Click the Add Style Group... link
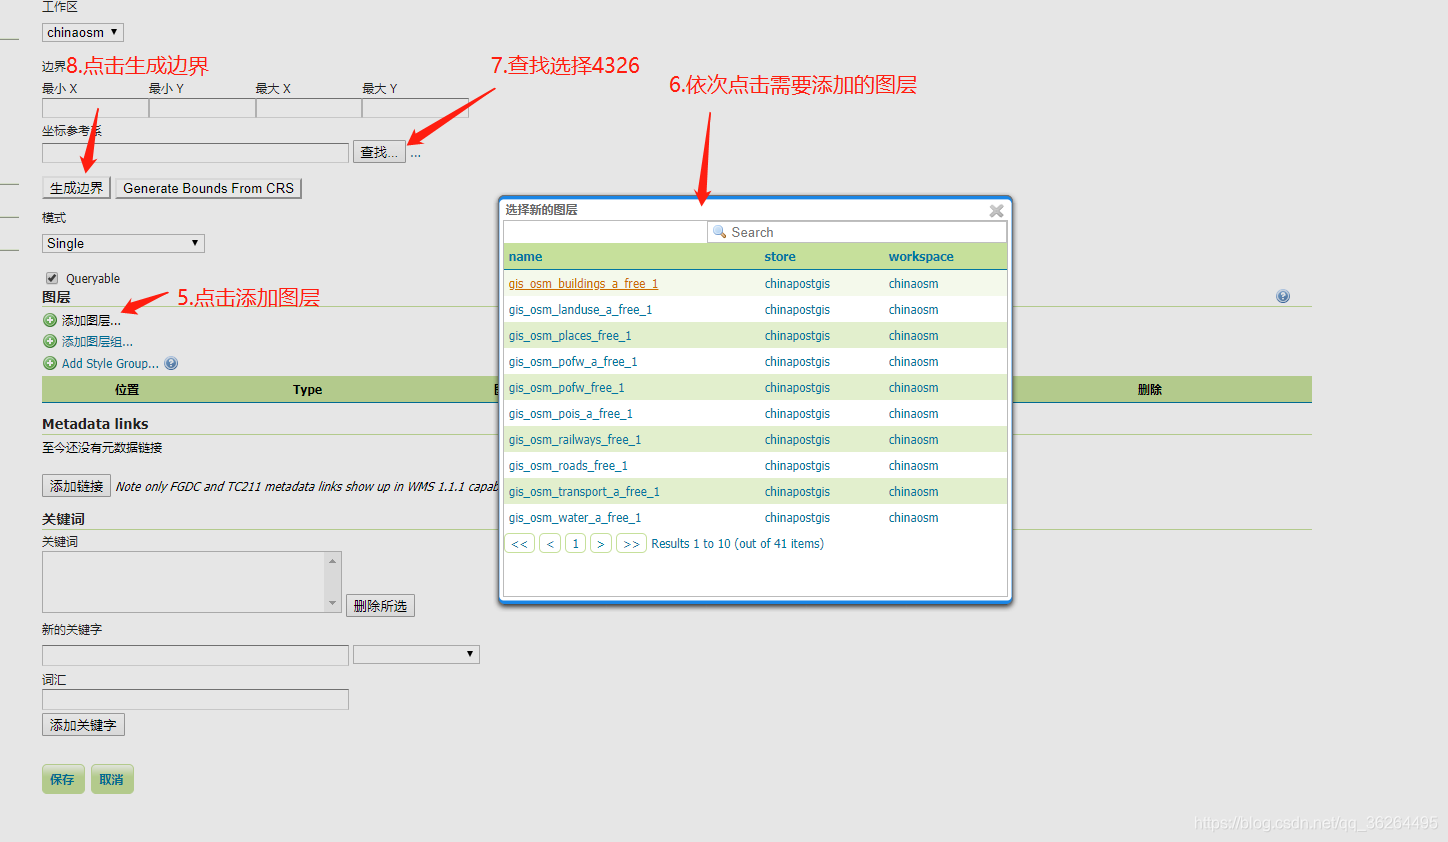This screenshot has width=1448, height=842. (x=110, y=363)
